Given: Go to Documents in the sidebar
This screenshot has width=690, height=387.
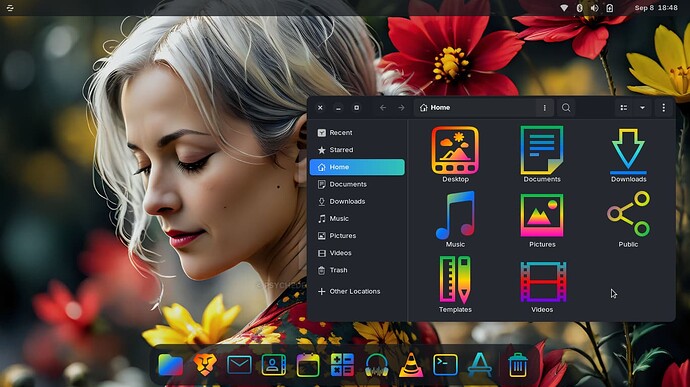Looking at the screenshot, I should pyautogui.click(x=357, y=184).
